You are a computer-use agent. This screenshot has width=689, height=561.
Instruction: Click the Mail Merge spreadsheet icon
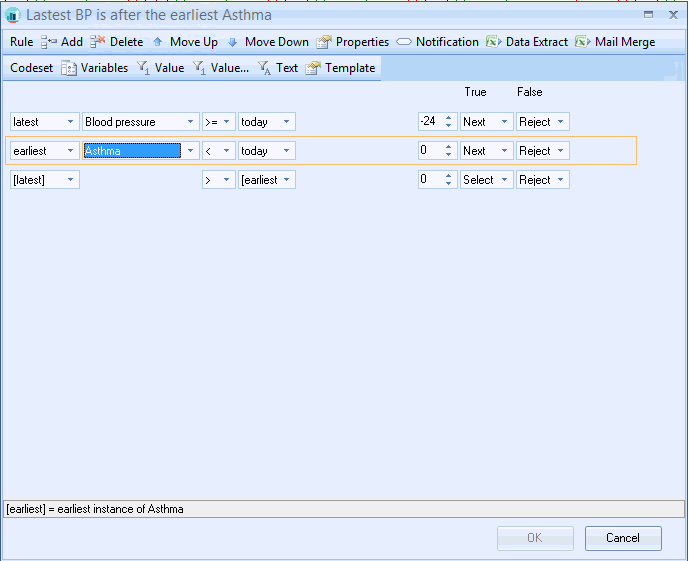583,42
